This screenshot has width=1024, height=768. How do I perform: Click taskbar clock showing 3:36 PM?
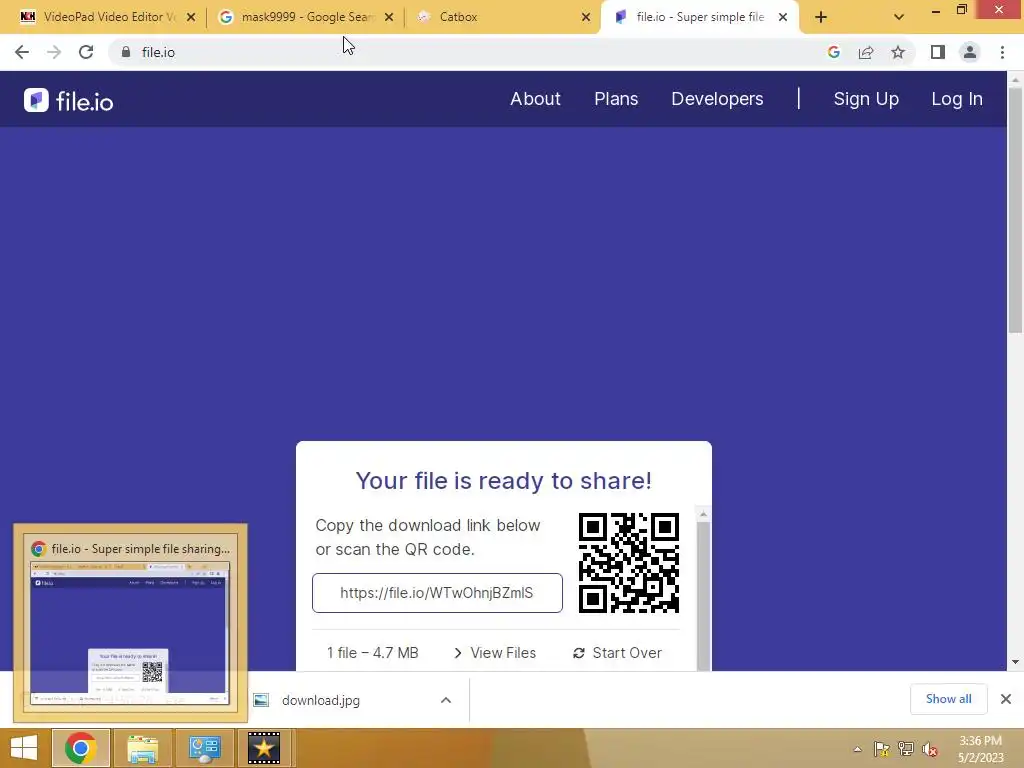click(x=980, y=749)
